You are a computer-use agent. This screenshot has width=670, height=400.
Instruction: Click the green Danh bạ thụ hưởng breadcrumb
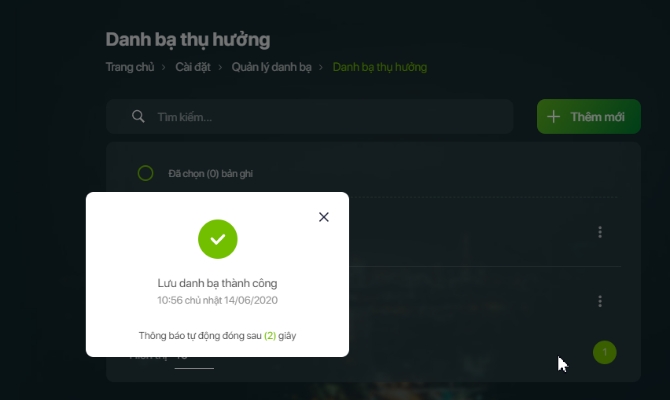[x=379, y=67]
